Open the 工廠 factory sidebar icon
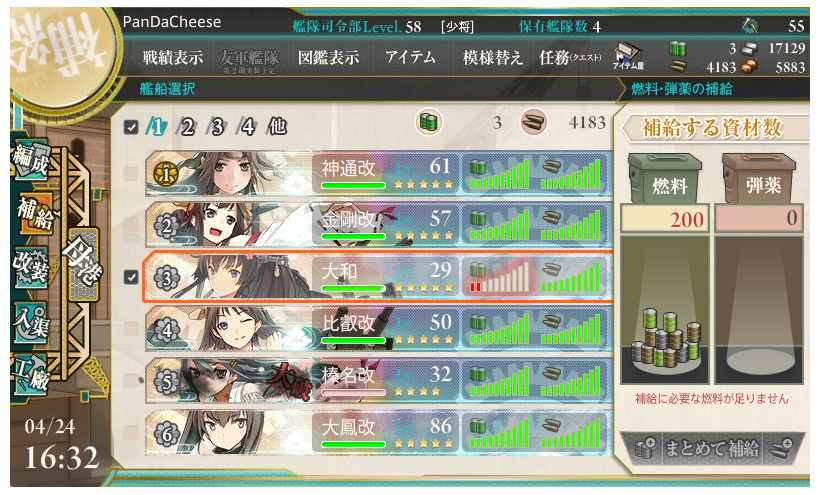The height and width of the screenshot is (495, 819). pyautogui.click(x=31, y=374)
